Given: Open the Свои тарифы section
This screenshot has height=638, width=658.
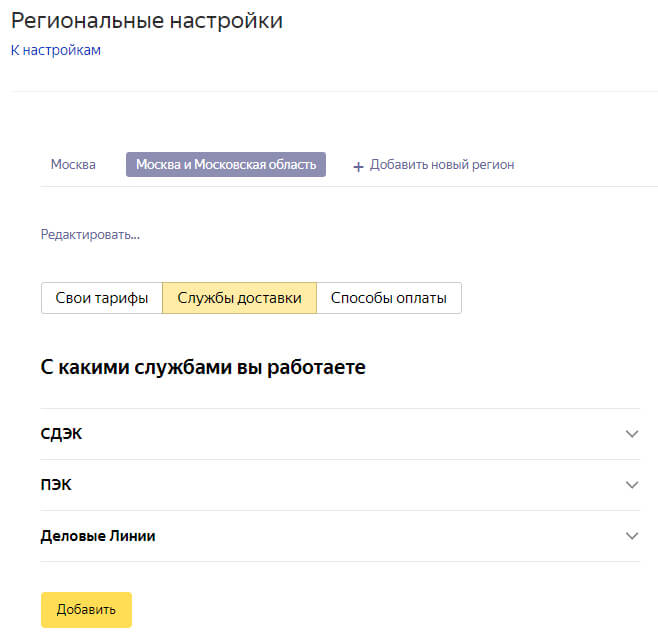Looking at the screenshot, I should 101,298.
